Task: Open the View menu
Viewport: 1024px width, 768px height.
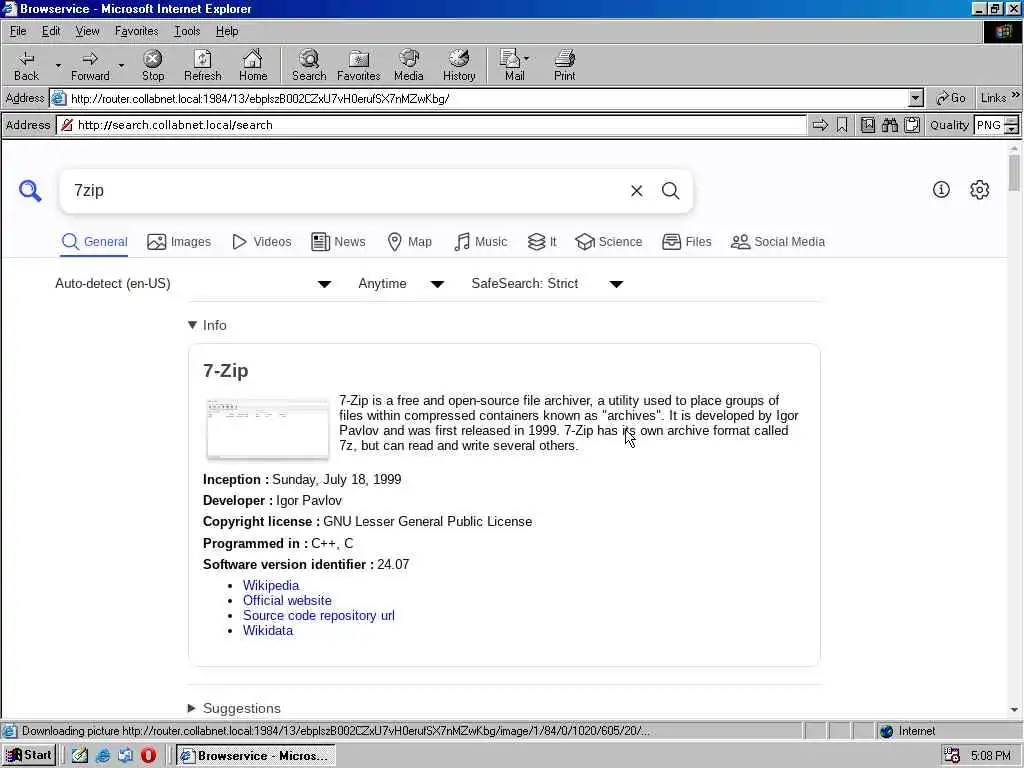Action: pos(87,31)
